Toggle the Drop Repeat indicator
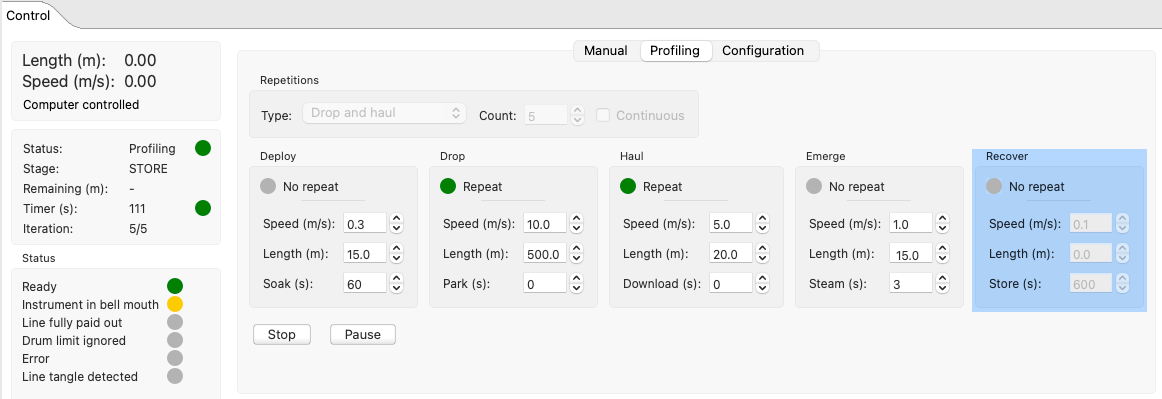The height and width of the screenshot is (399, 1162). point(448,186)
